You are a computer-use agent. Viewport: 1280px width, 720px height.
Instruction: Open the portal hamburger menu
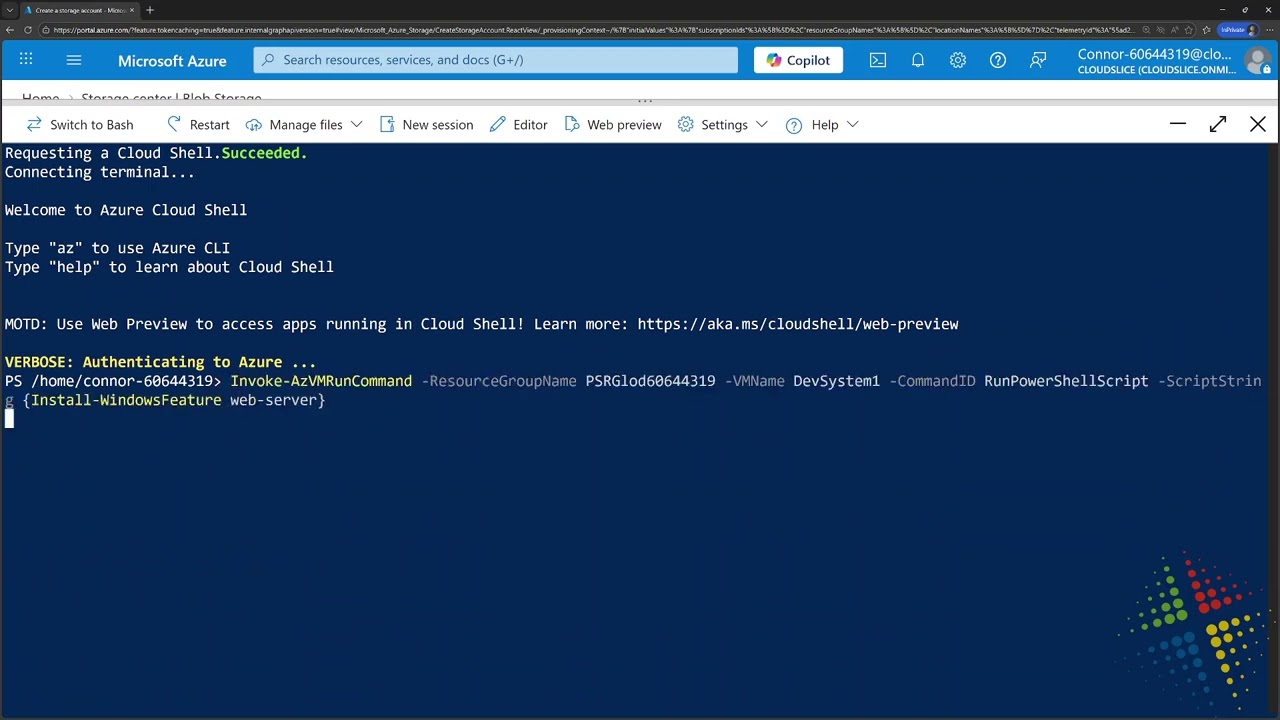[x=74, y=60]
